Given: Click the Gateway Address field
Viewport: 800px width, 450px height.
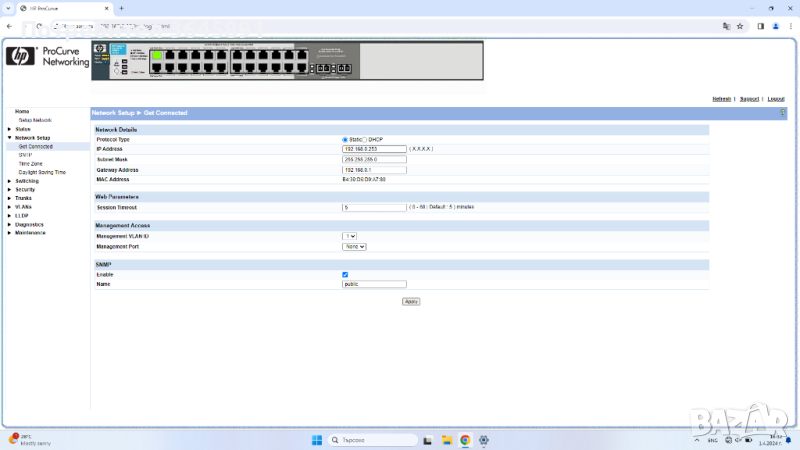Looking at the screenshot, I should [374, 170].
